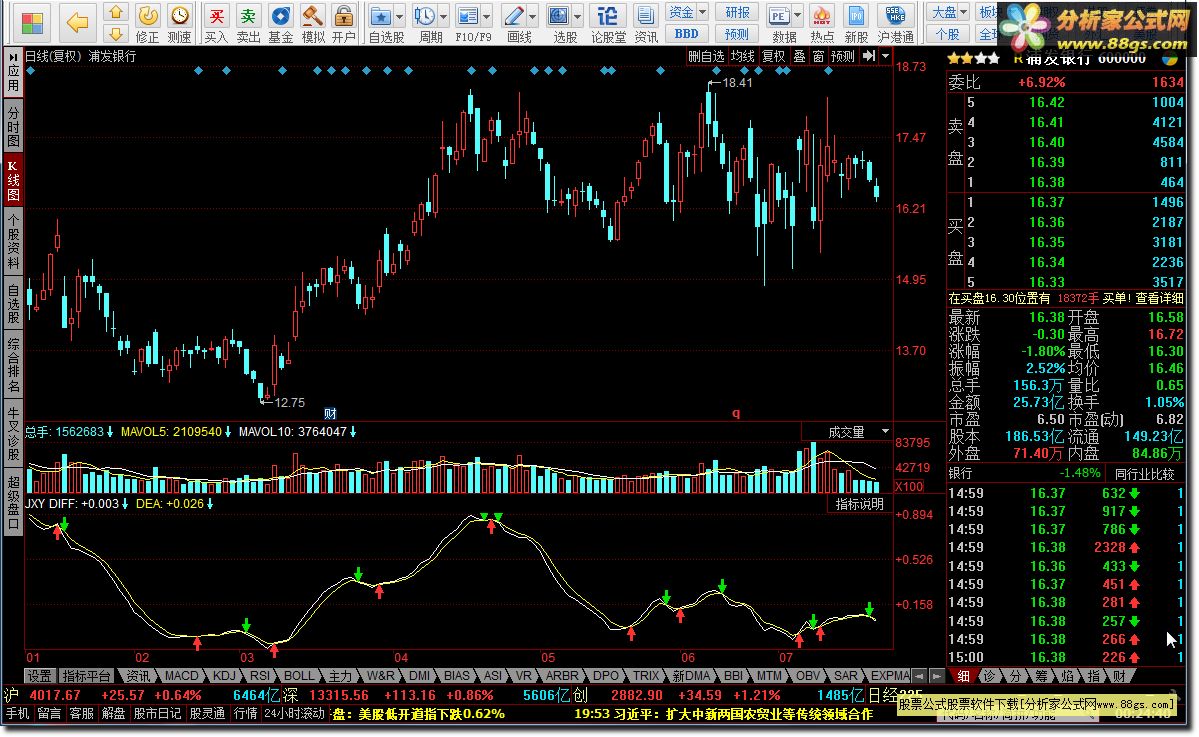Open the 论股堂 forum icon
Image resolution: width=1199 pixels, height=737 pixels.
pos(608,23)
